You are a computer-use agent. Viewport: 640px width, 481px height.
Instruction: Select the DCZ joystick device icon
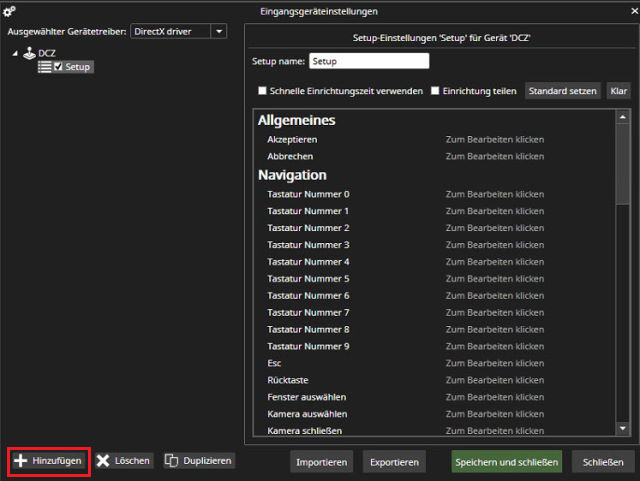tap(29, 53)
